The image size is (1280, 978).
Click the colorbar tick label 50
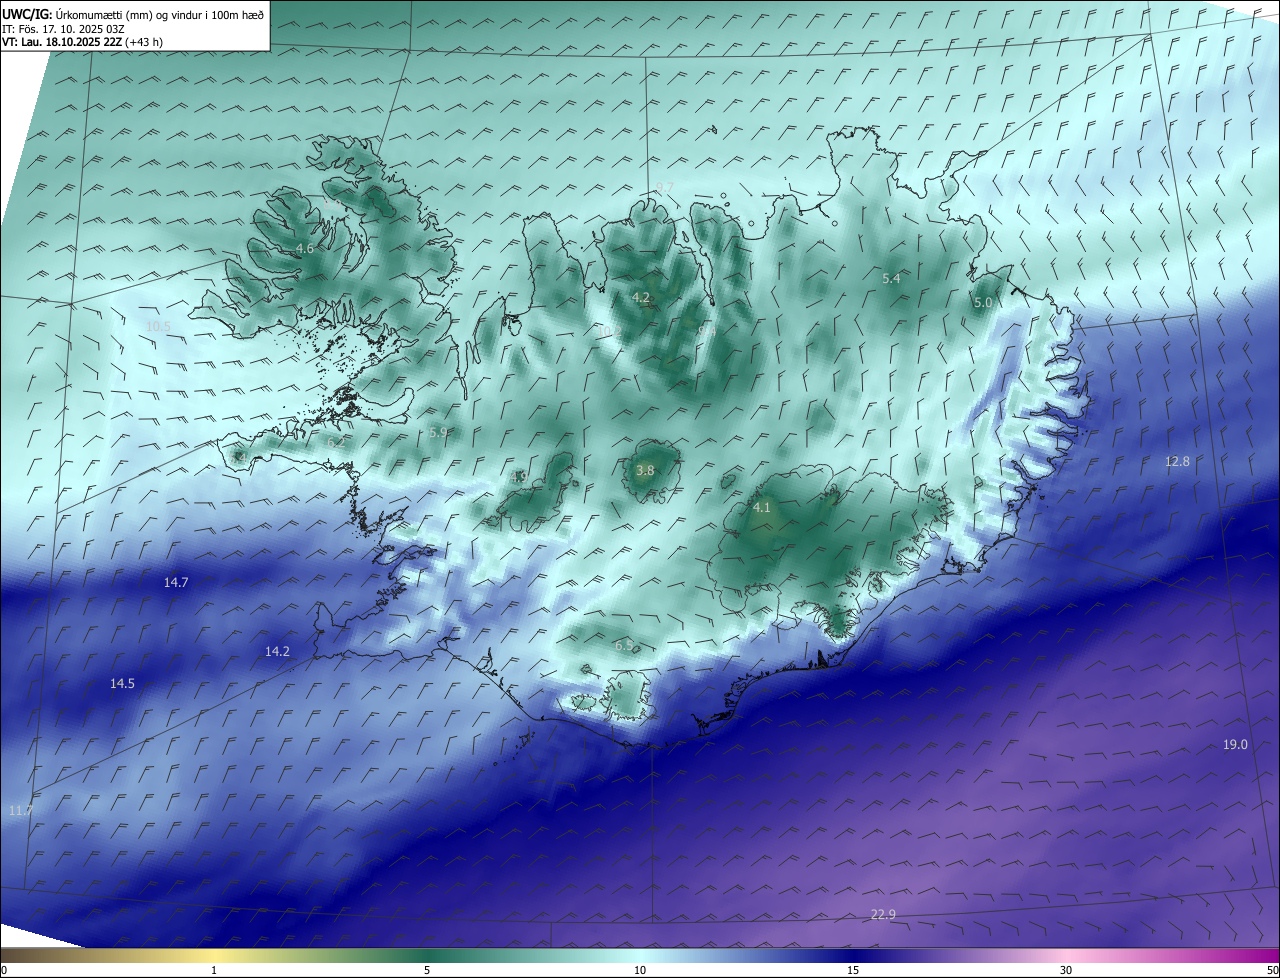tap(1272, 970)
